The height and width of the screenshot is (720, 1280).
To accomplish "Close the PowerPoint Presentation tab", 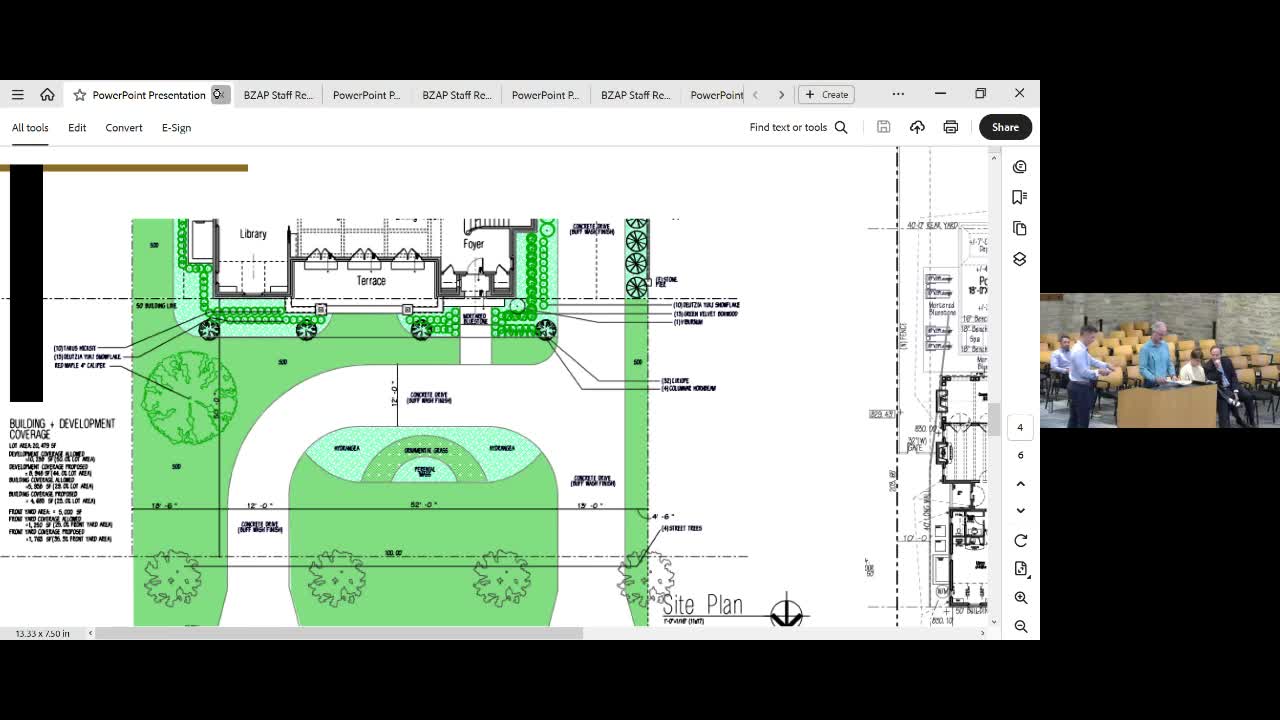I will 219,95.
